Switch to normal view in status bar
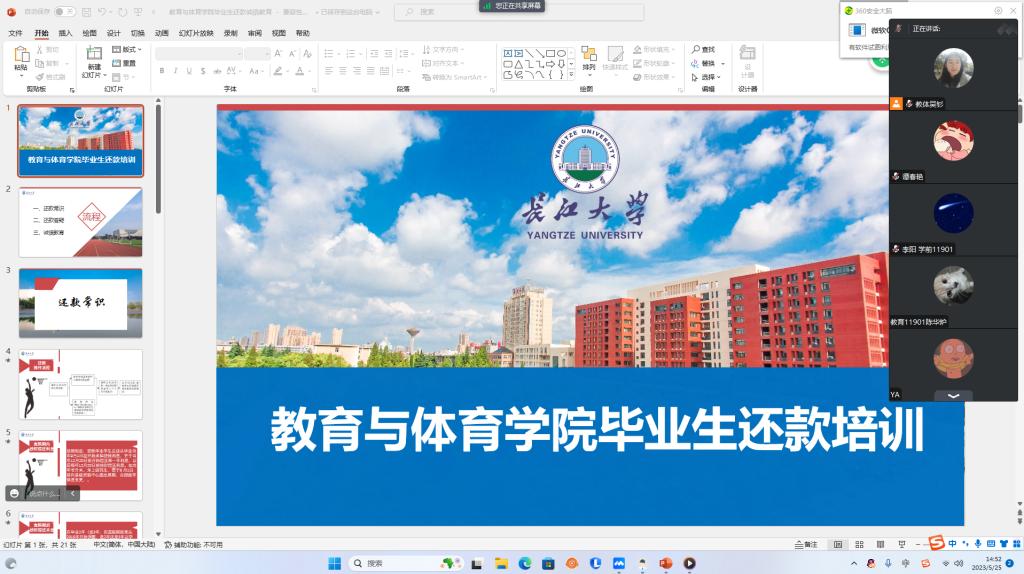Viewport: 1024px width, 574px height. [837, 545]
